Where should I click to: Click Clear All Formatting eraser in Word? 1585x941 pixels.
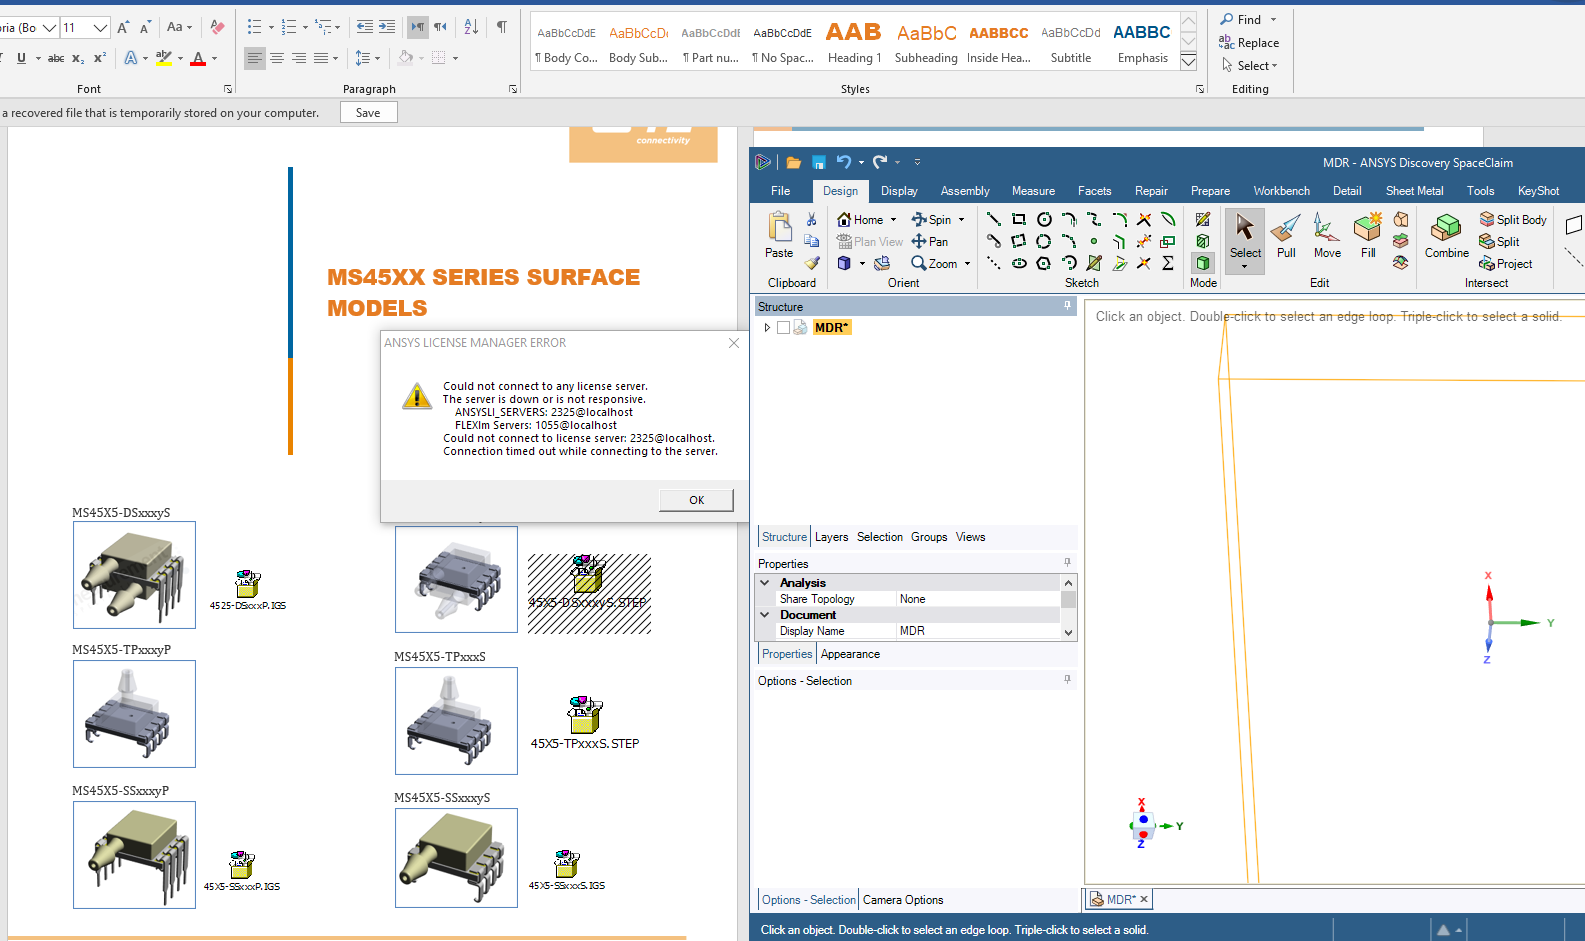pyautogui.click(x=217, y=27)
